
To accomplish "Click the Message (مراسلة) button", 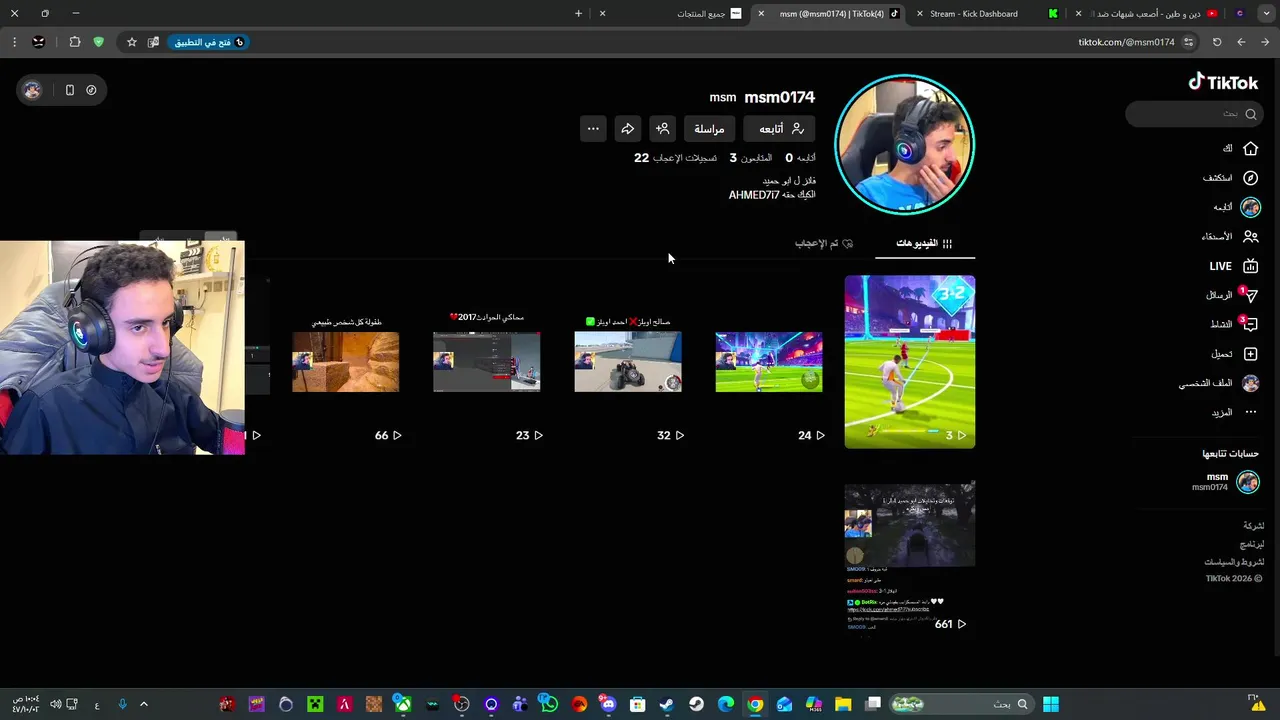I will [x=709, y=129].
